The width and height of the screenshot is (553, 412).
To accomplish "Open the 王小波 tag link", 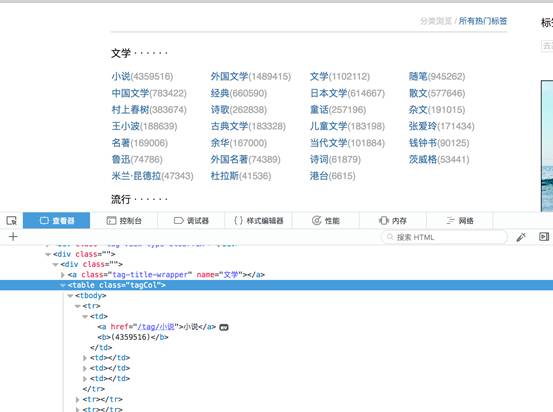I will (x=126, y=126).
